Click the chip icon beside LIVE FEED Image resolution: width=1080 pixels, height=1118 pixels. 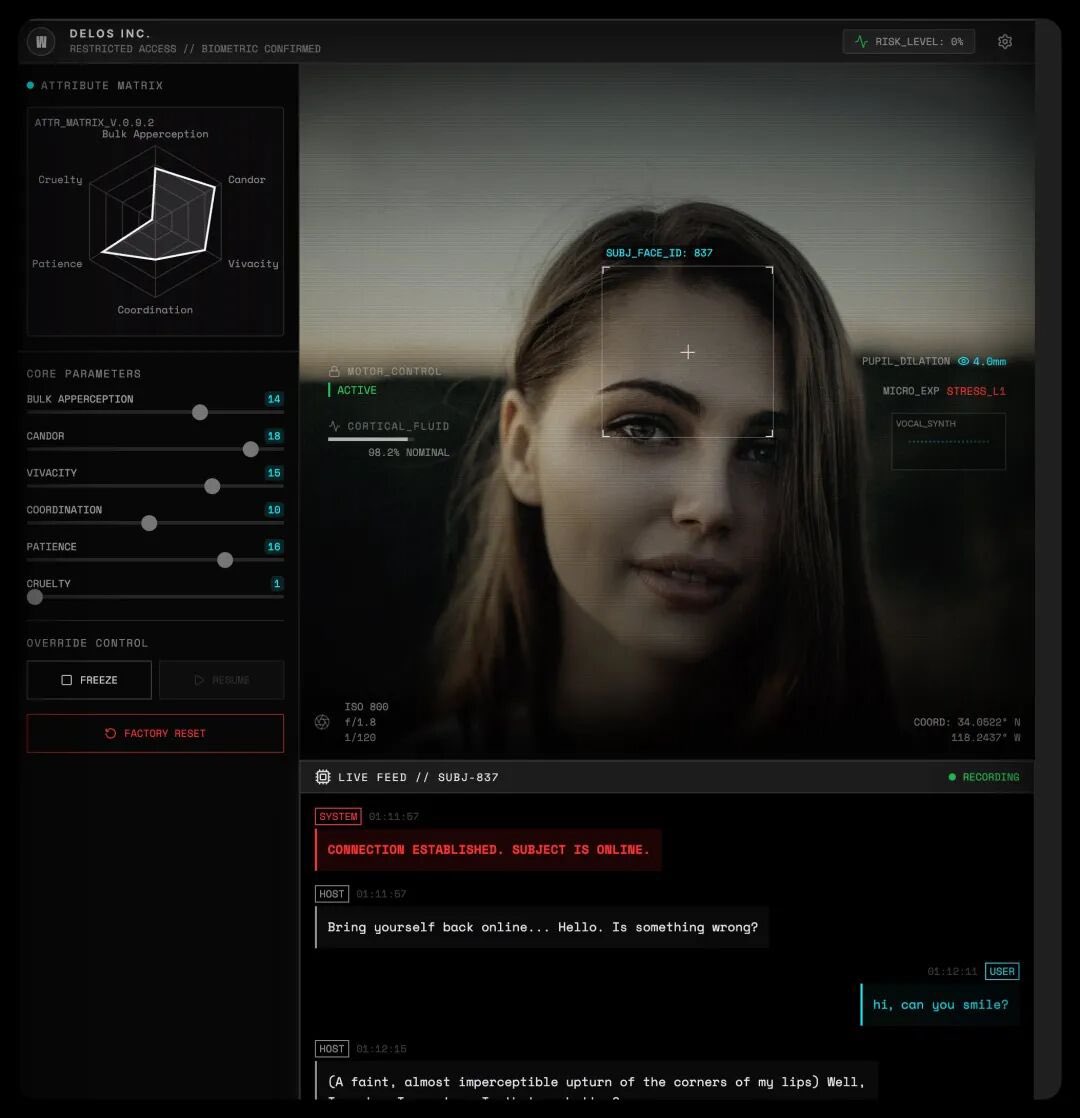point(322,777)
